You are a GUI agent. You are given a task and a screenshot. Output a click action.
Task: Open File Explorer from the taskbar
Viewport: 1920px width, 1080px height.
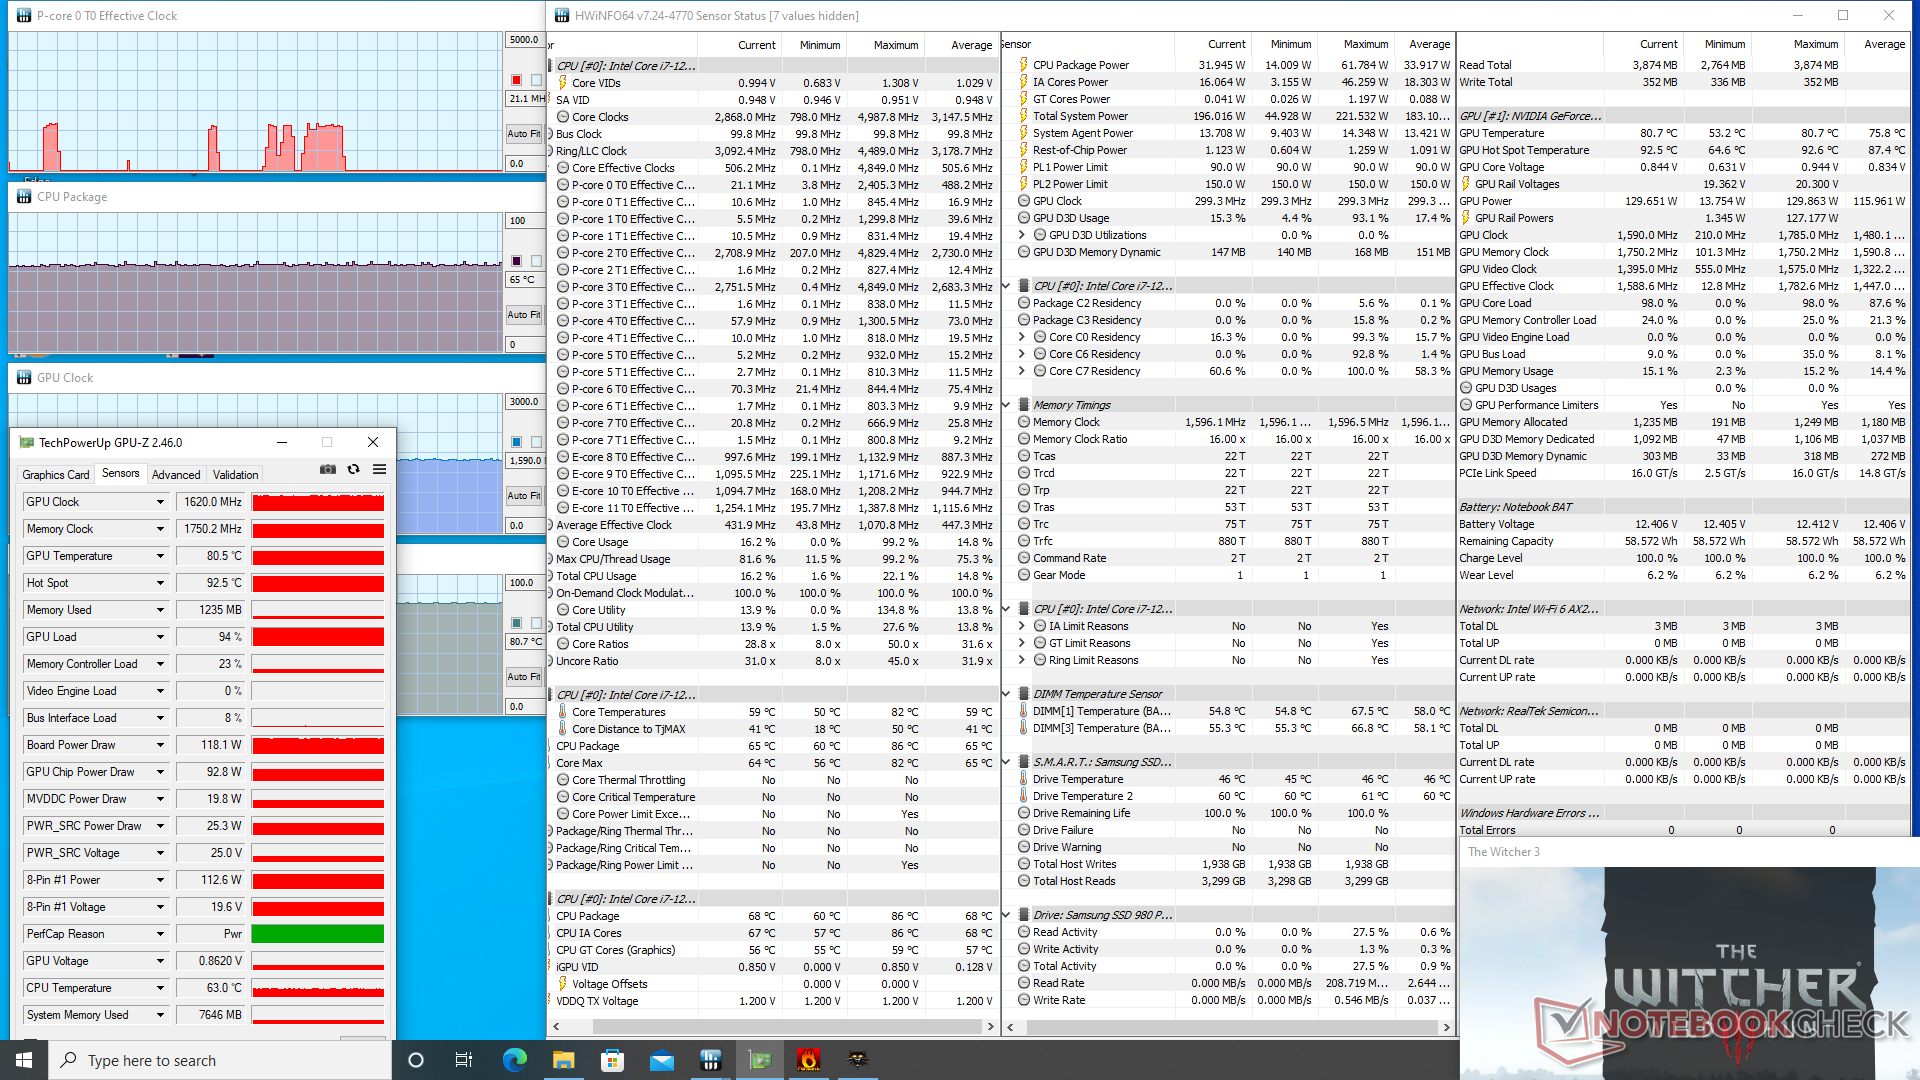point(563,1060)
